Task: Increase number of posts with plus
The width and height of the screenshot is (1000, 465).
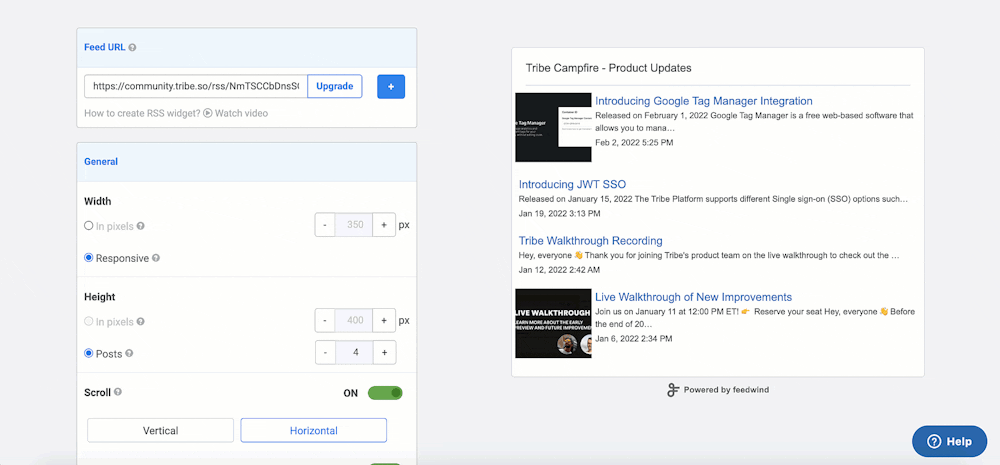Action: [x=384, y=352]
